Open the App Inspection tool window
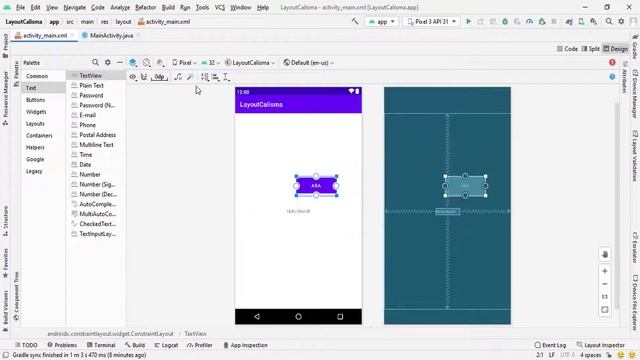Image resolution: width=640 pixels, height=360 pixels. coord(245,345)
